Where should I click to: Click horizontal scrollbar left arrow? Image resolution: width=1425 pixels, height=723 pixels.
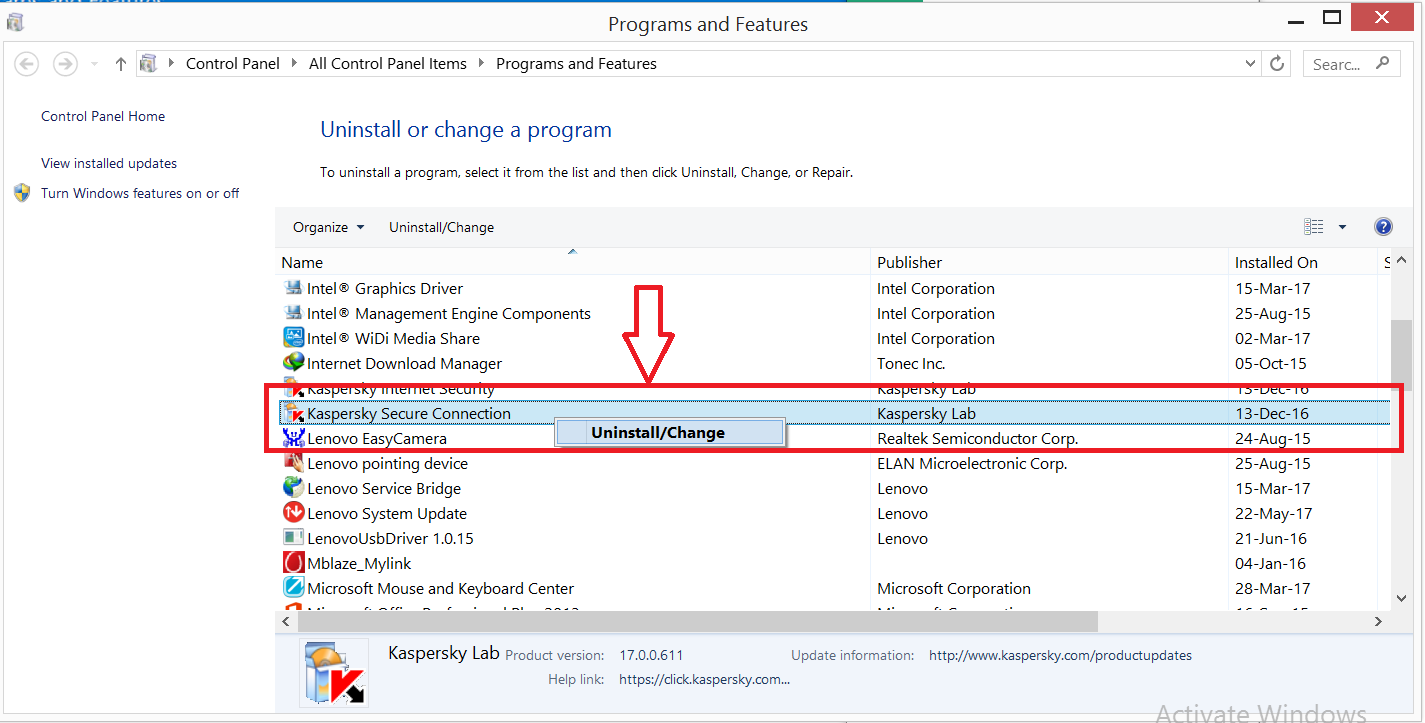[286, 621]
